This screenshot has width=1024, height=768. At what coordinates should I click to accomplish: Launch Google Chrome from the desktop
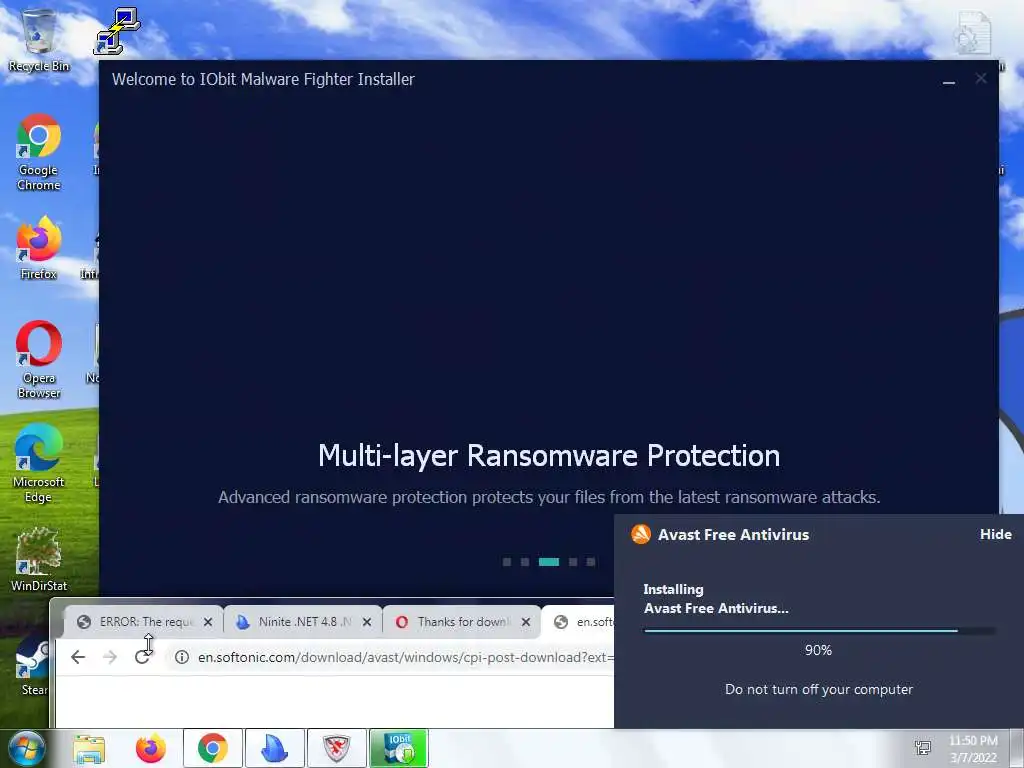39,152
